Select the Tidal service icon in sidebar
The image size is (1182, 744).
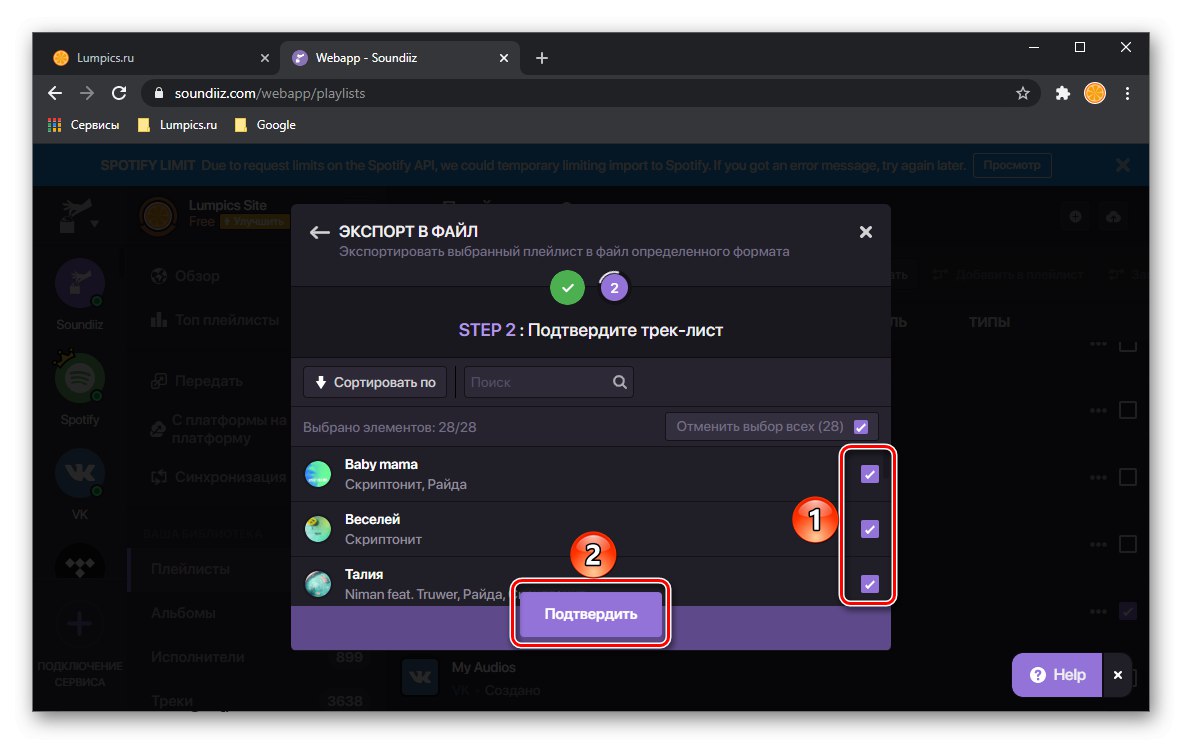(x=79, y=563)
